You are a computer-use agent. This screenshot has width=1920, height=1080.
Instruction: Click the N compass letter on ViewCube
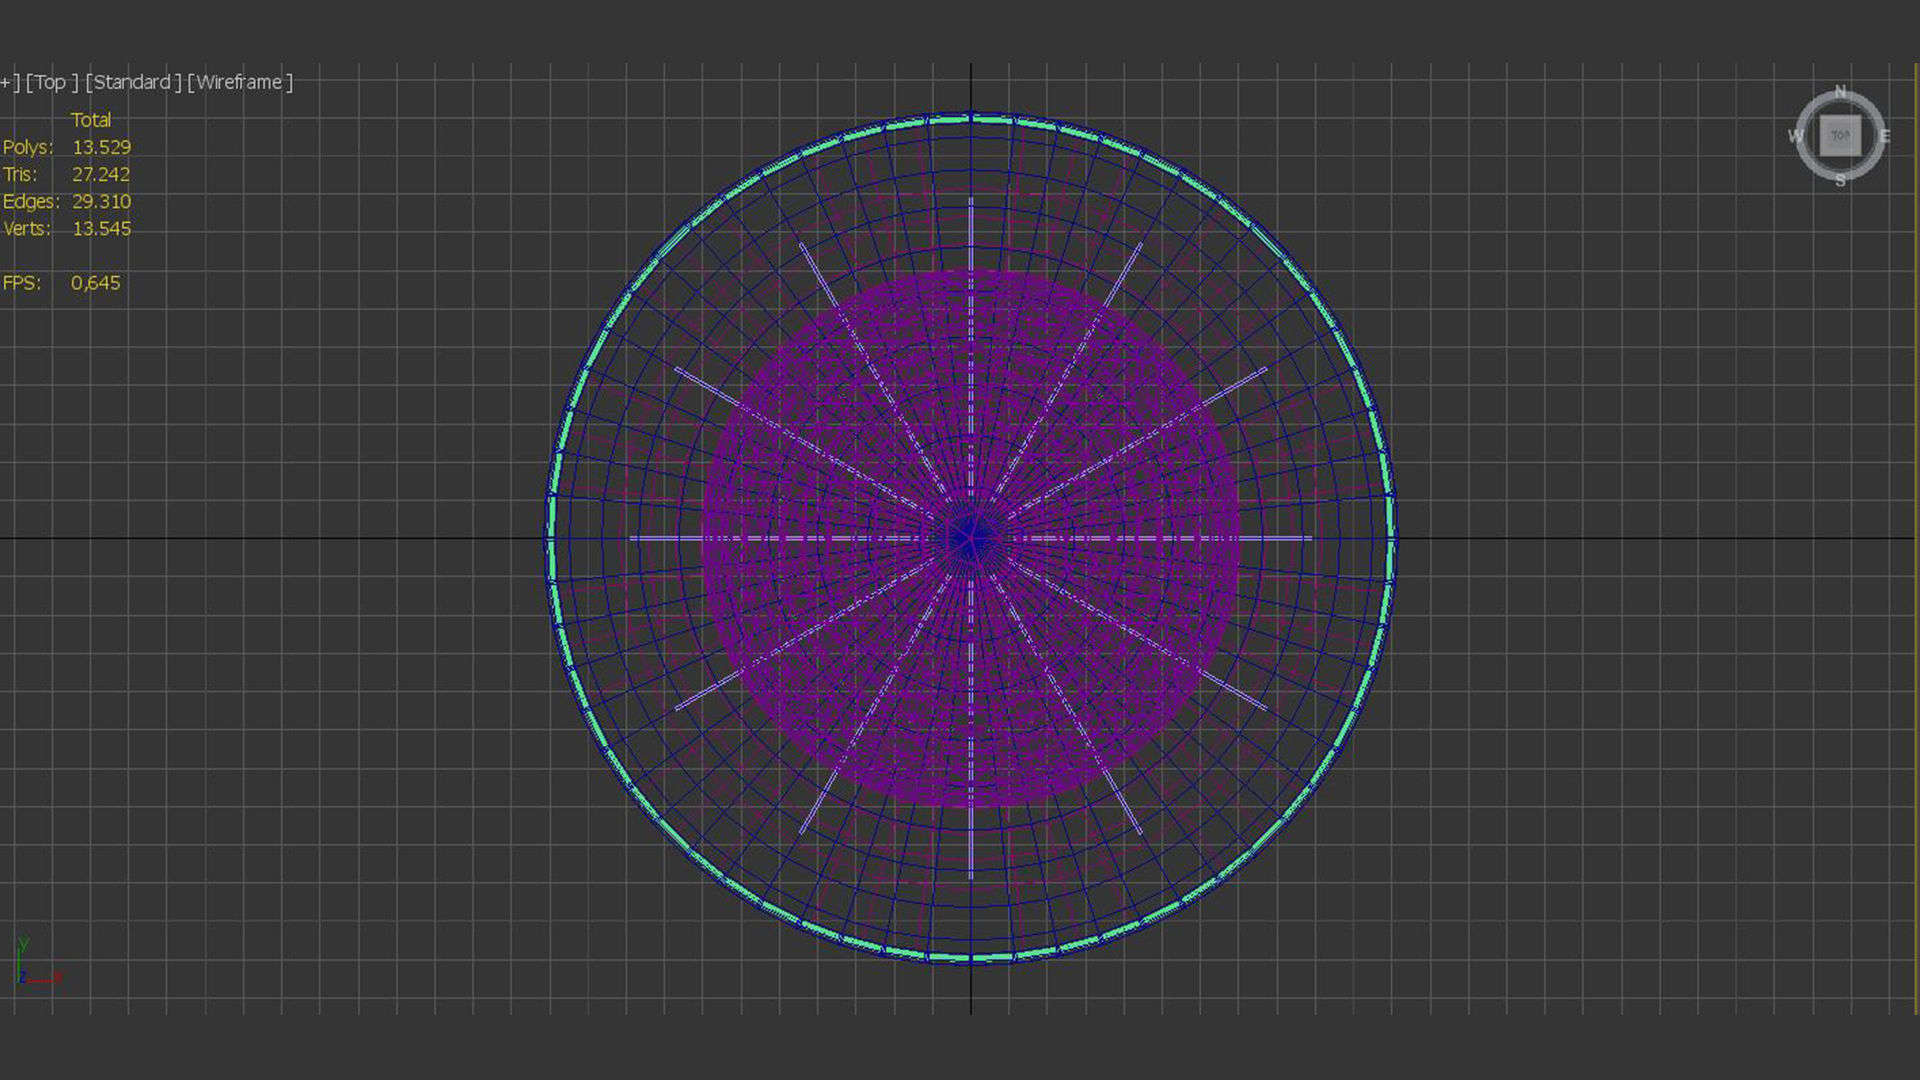(1840, 92)
